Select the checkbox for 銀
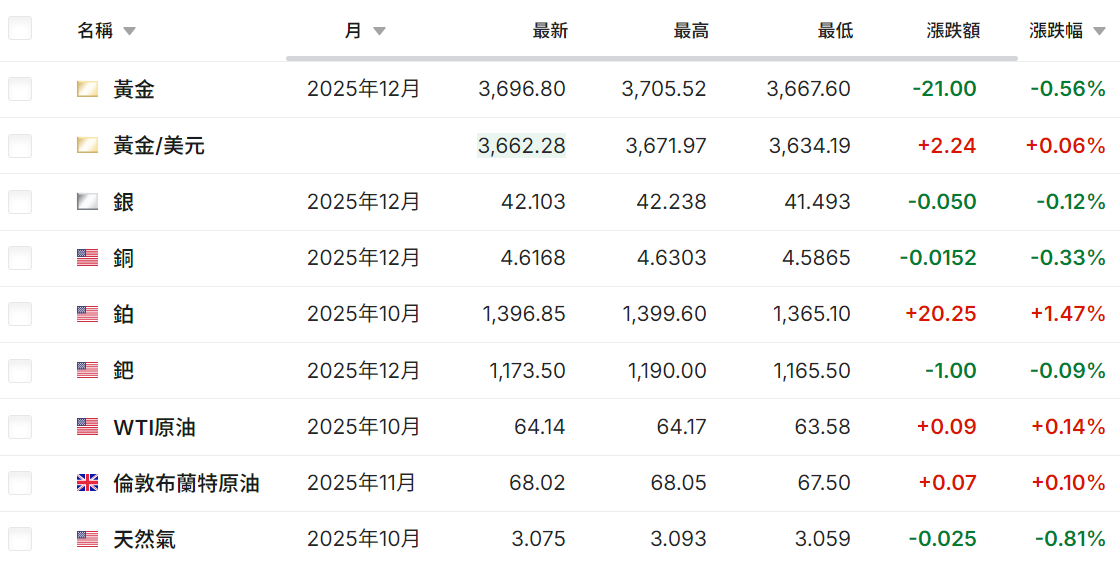The width and height of the screenshot is (1120, 564). click(x=20, y=202)
